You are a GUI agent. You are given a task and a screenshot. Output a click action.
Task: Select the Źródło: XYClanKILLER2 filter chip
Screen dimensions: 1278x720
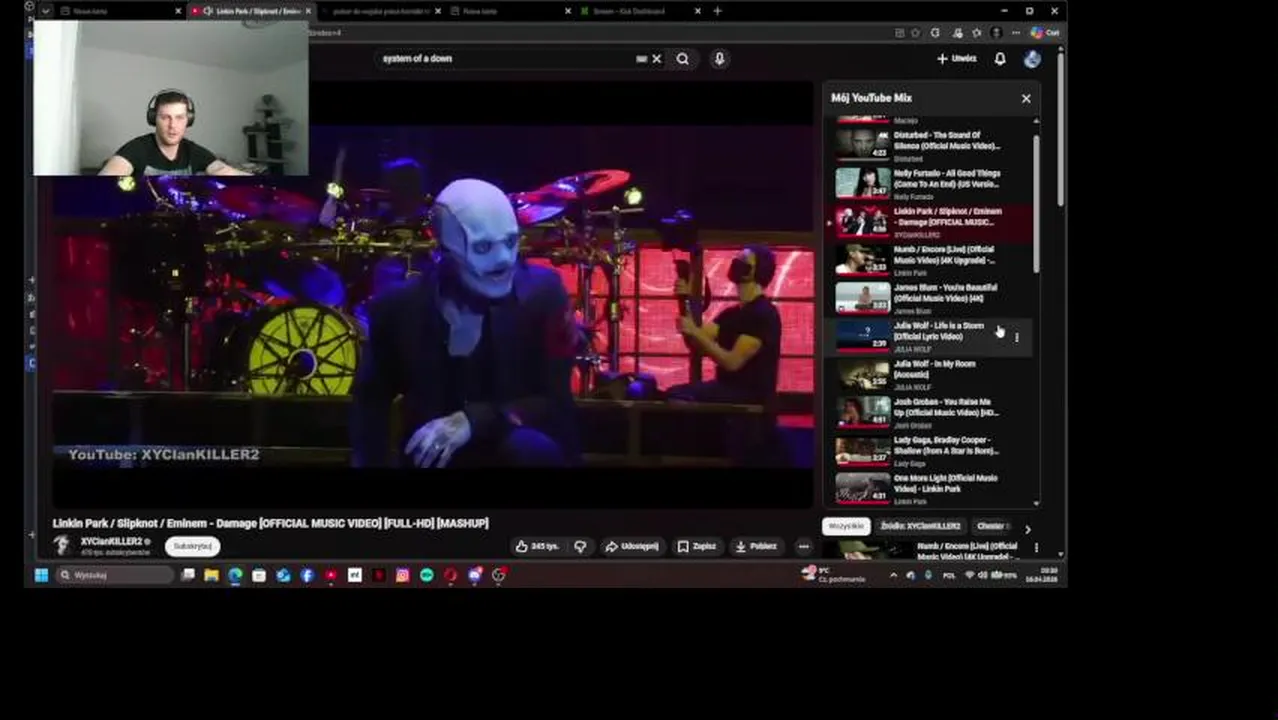[921, 526]
